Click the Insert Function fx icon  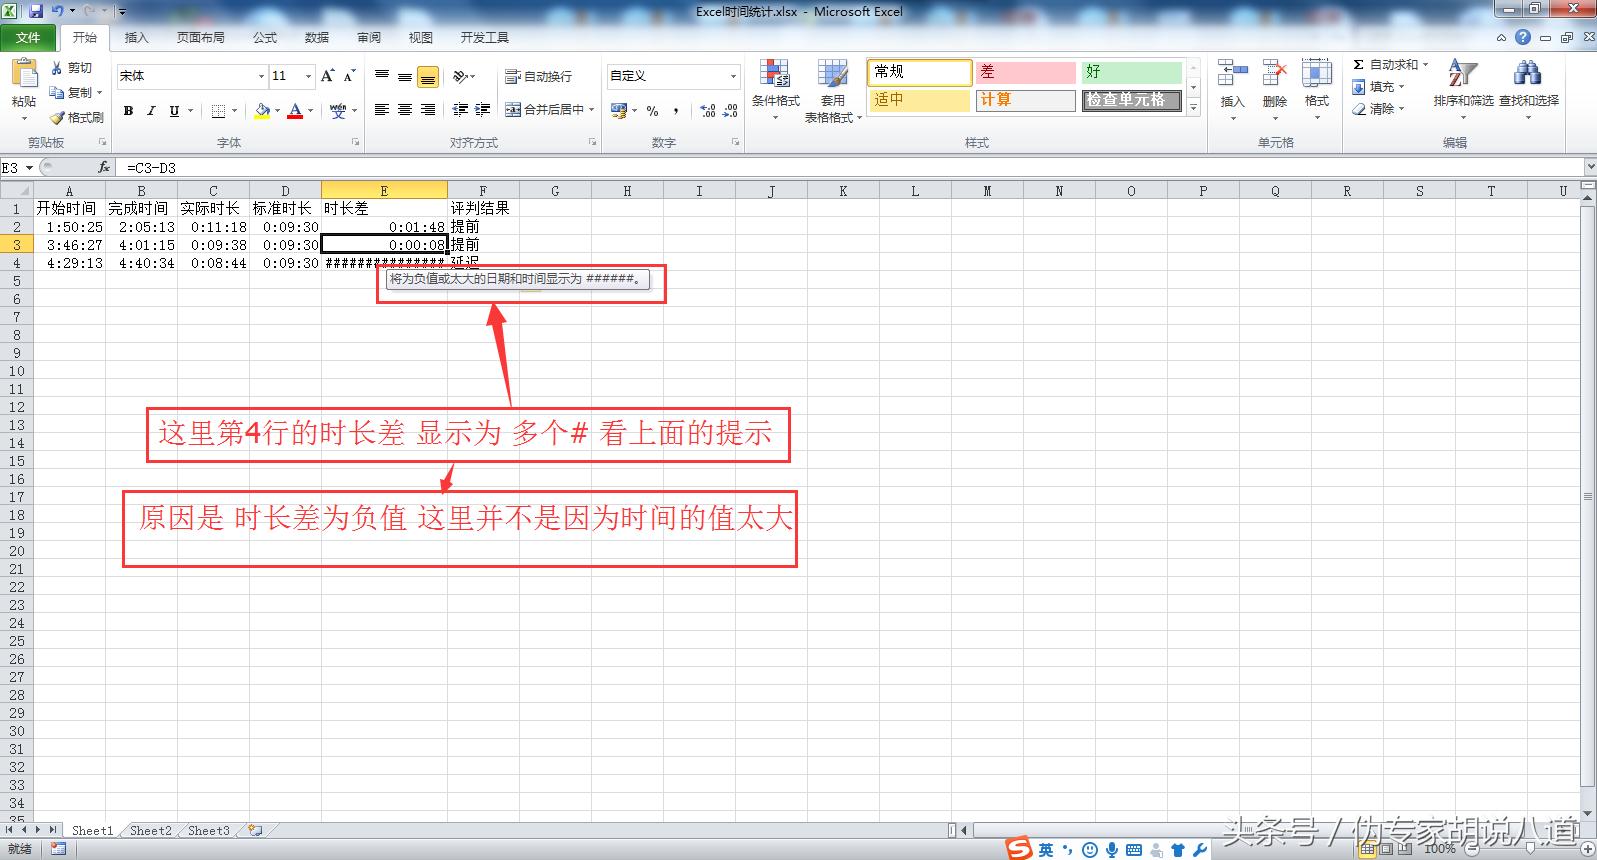104,168
